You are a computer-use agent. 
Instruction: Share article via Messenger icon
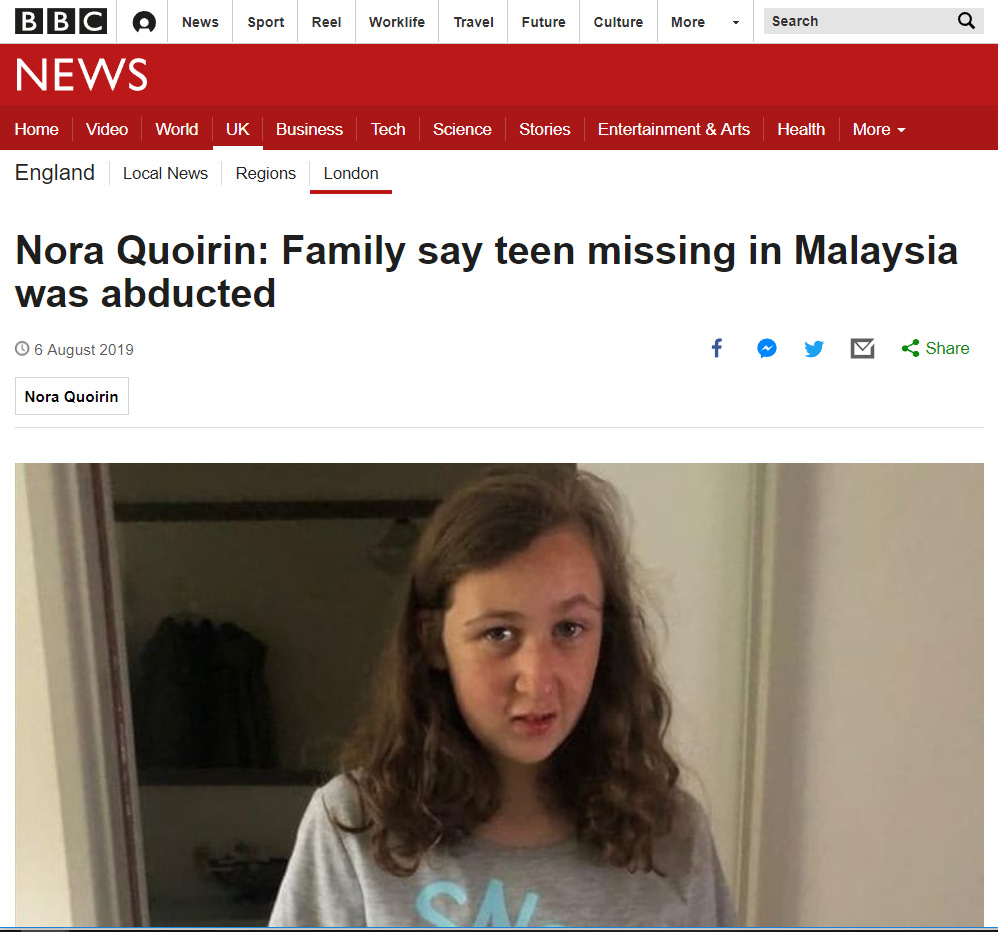766,348
